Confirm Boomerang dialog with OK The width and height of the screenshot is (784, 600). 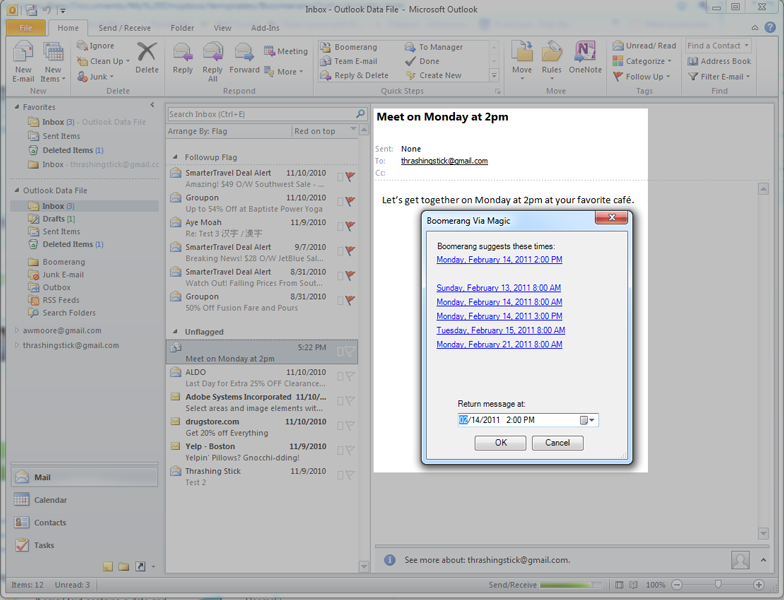click(x=500, y=443)
